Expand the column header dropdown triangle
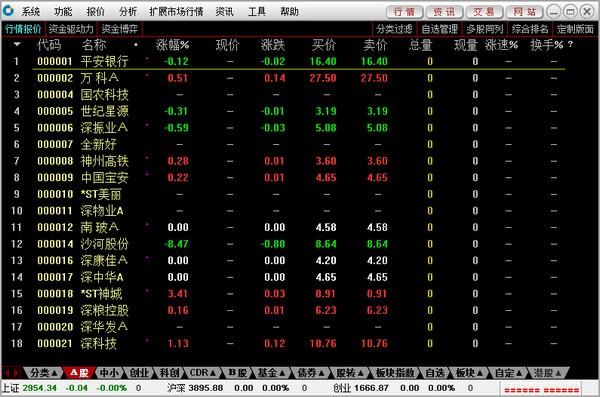The width and height of the screenshot is (600, 397). coord(17,44)
